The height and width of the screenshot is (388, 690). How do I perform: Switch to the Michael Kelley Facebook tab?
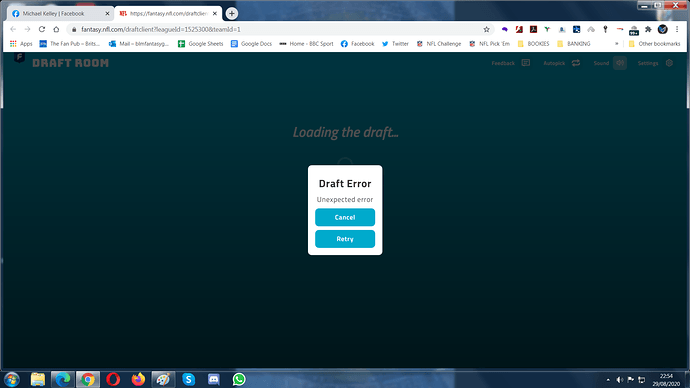tap(61, 14)
